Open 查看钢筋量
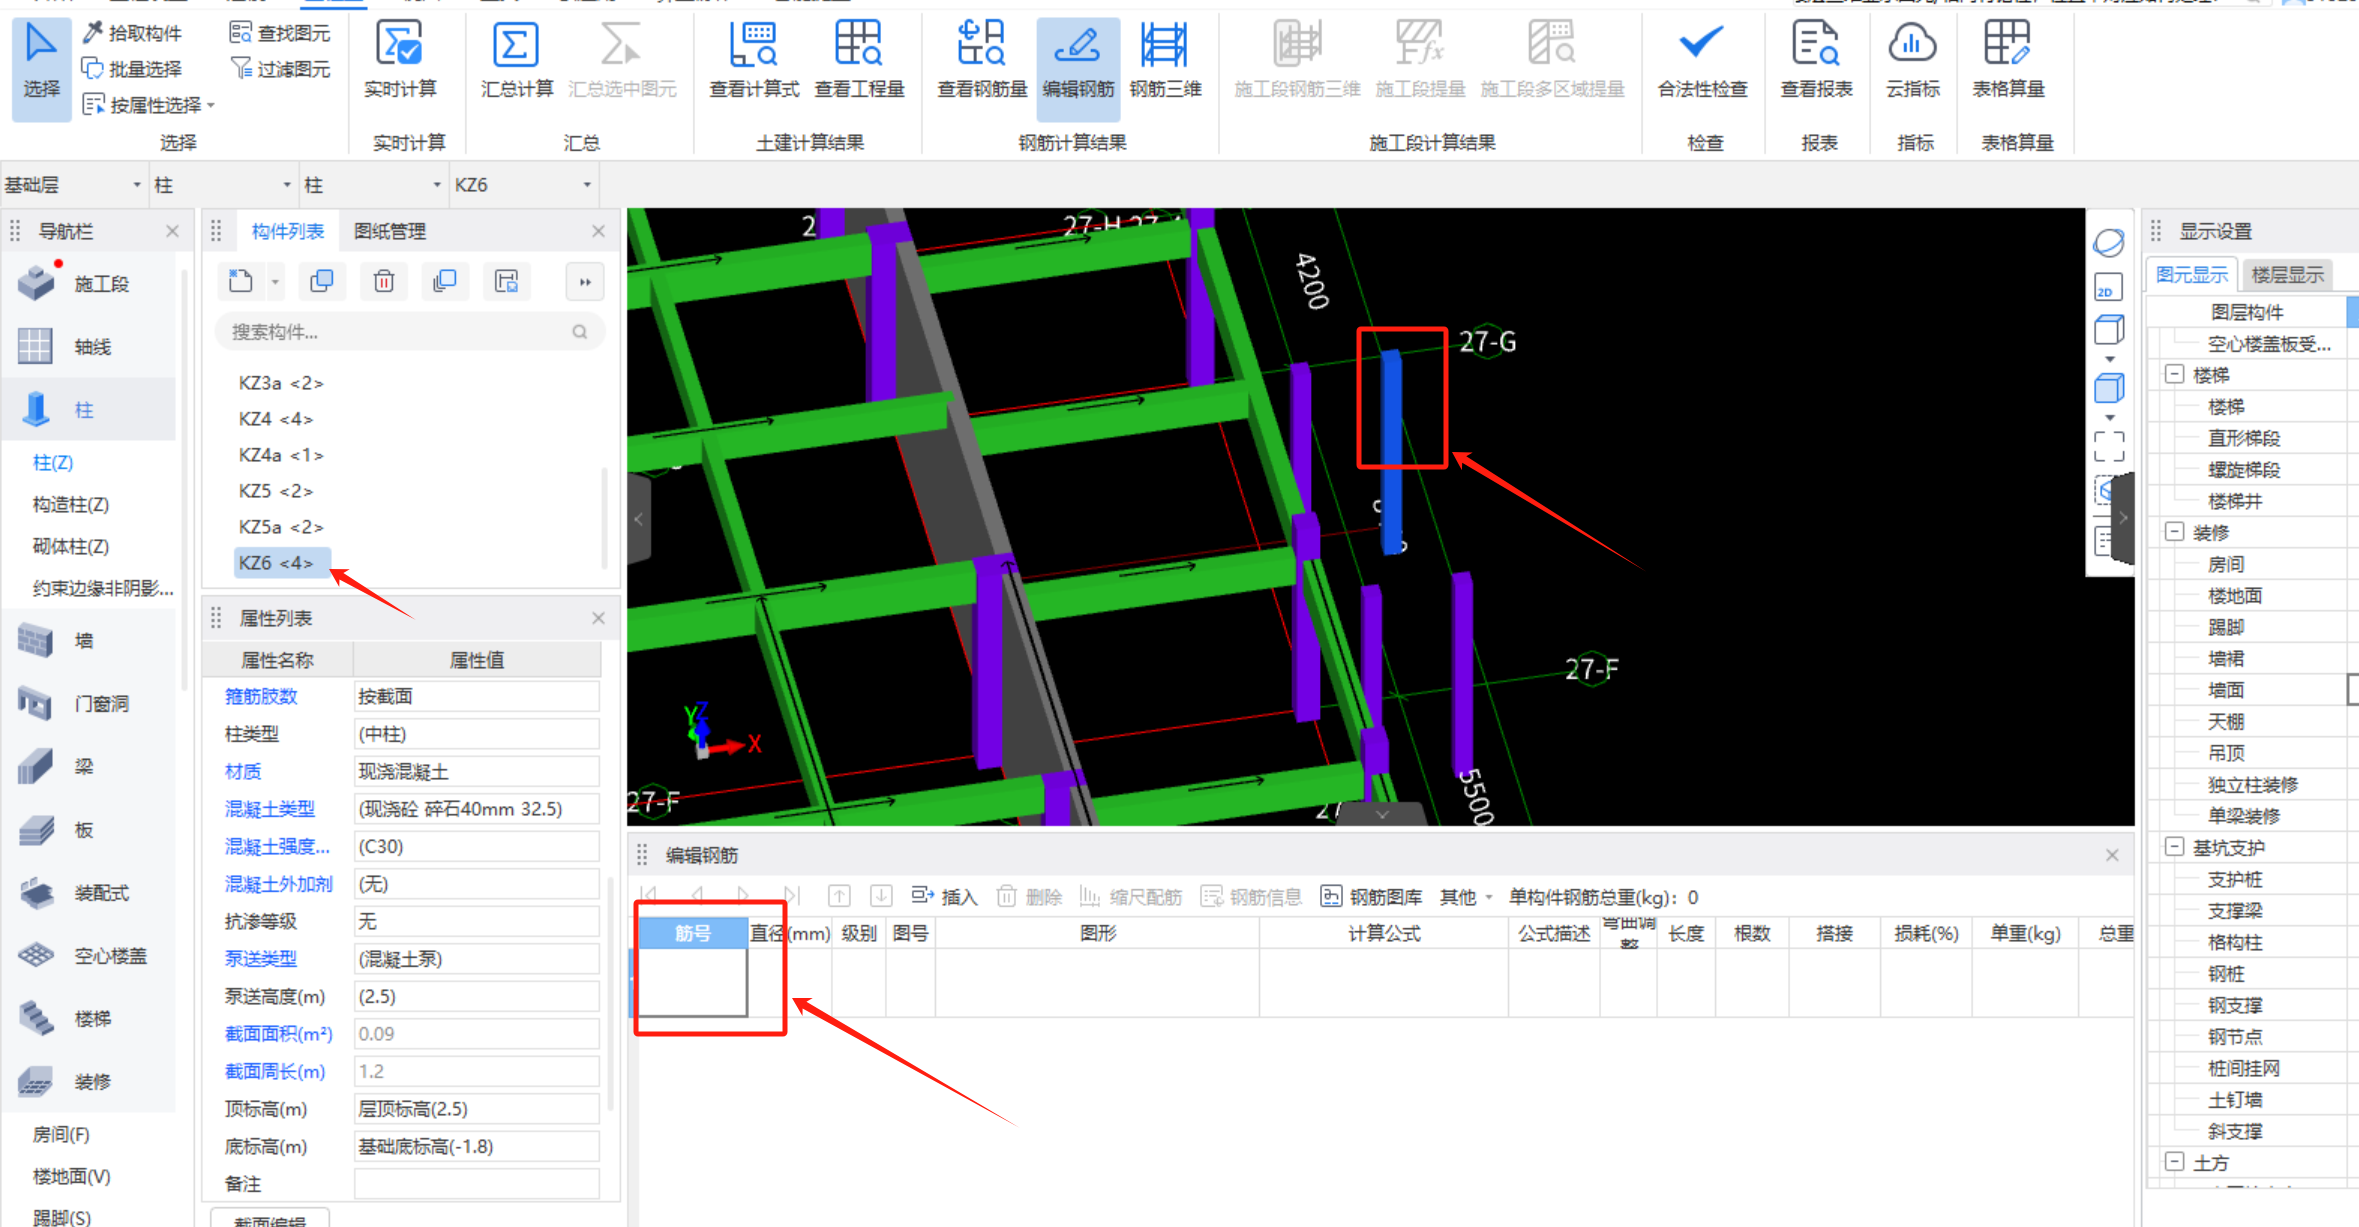The image size is (2359, 1227). pyautogui.click(x=982, y=62)
